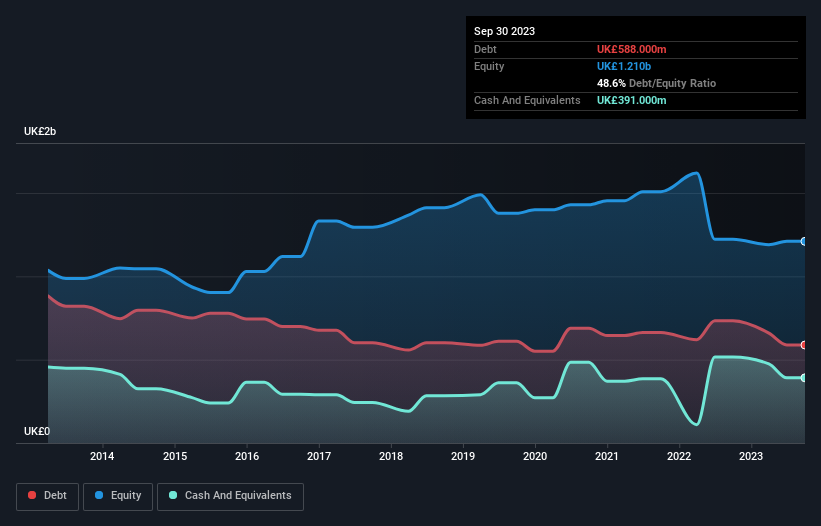Viewport: 821px width, 526px height.
Task: Select the 2016 year tick label
Action: (247, 457)
